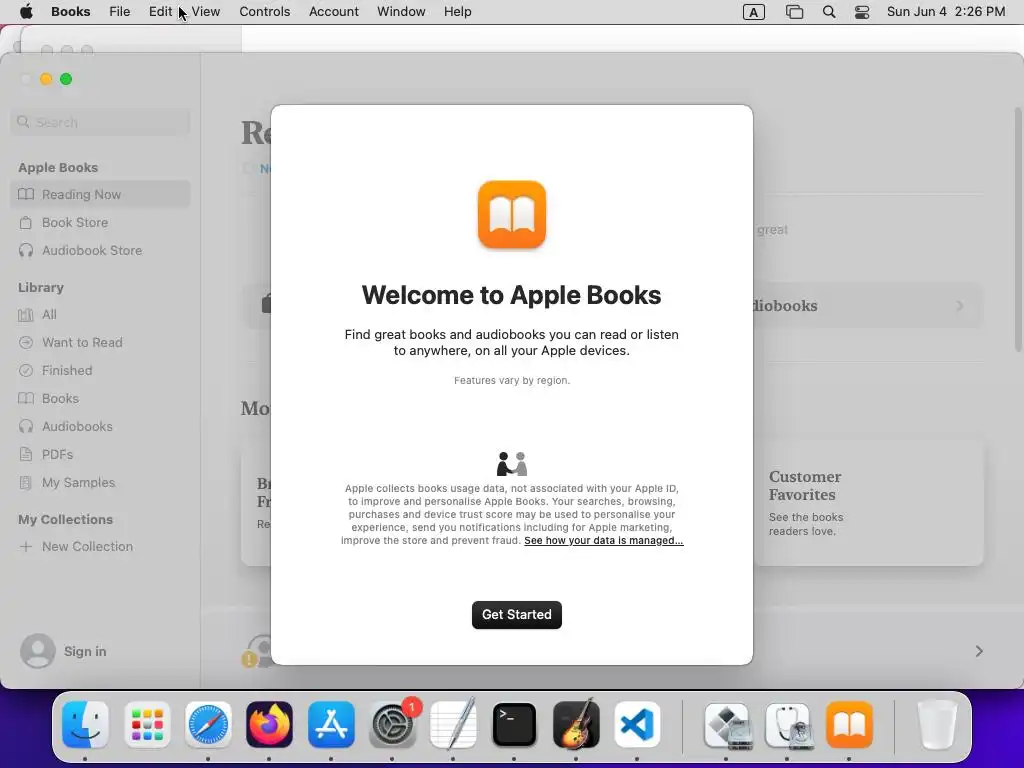Image resolution: width=1024 pixels, height=768 pixels.
Task: Open the Help menu
Action: tap(457, 12)
